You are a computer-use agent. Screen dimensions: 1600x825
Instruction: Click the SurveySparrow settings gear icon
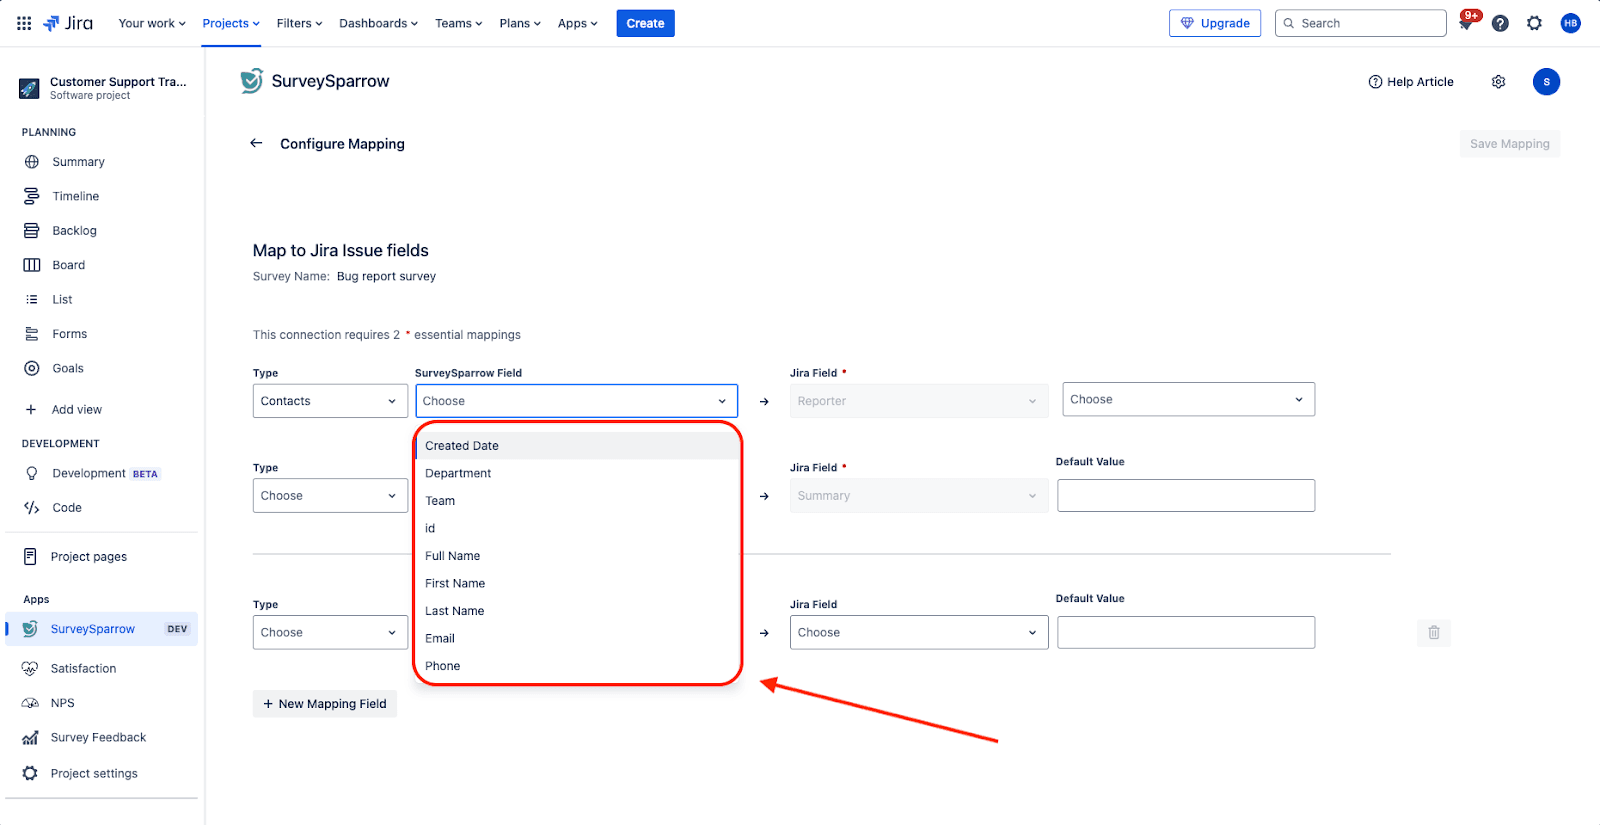1498,82
